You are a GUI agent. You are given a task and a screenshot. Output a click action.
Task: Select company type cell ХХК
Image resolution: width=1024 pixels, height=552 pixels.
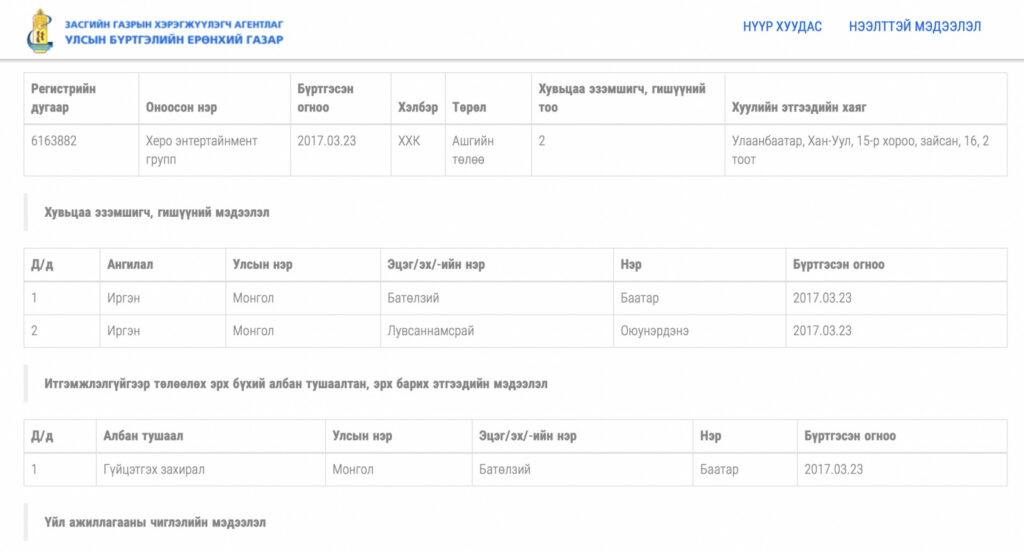409,141
